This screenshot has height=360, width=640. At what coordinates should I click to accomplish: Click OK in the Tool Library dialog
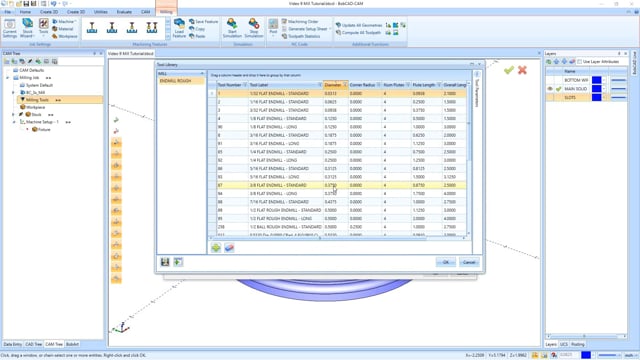click(445, 262)
